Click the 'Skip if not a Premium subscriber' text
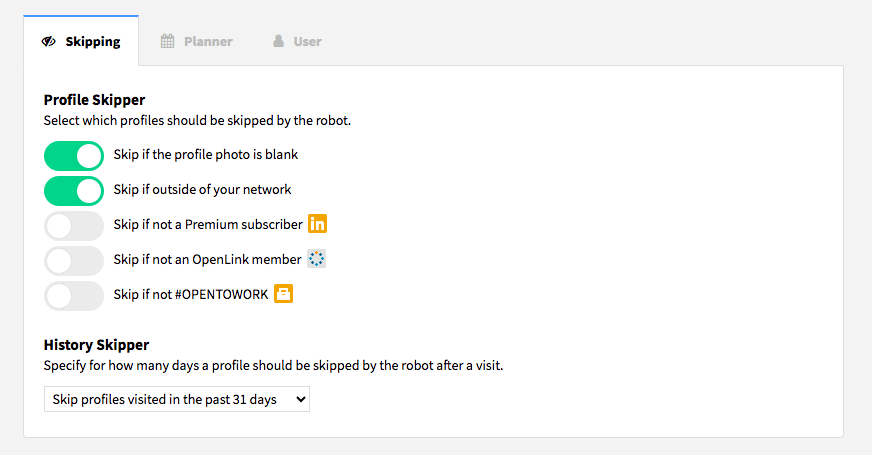Viewport: 872px width, 455px height. coord(208,224)
